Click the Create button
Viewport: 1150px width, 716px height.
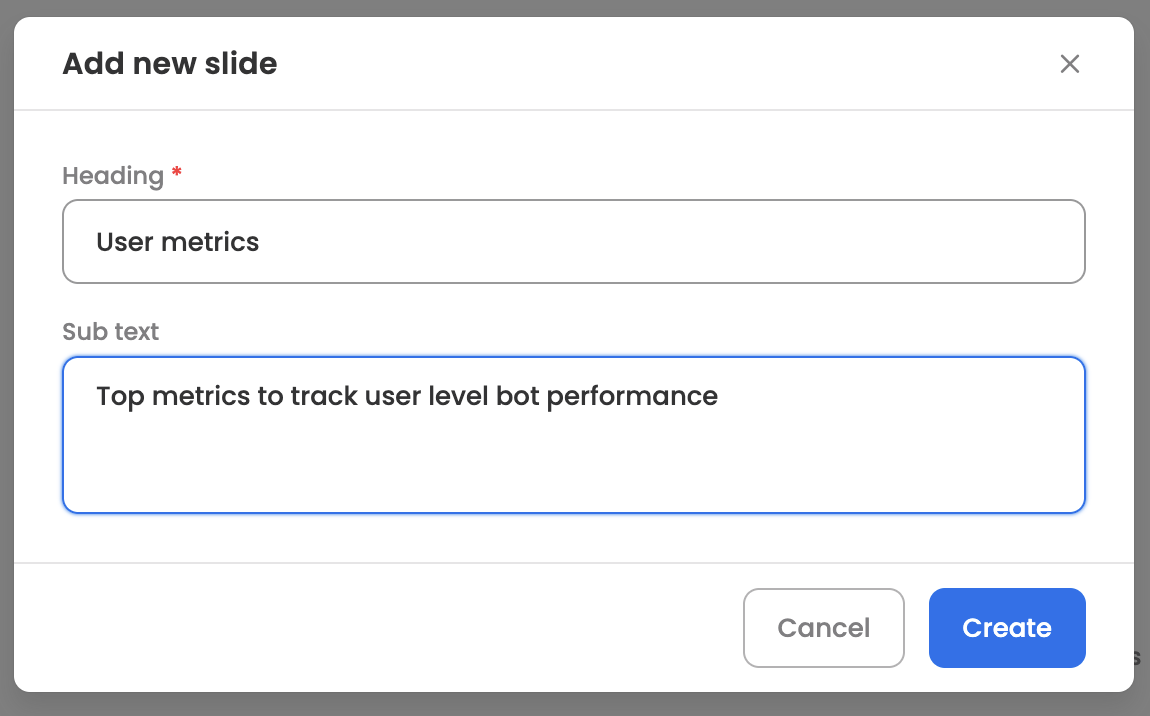[1006, 628]
